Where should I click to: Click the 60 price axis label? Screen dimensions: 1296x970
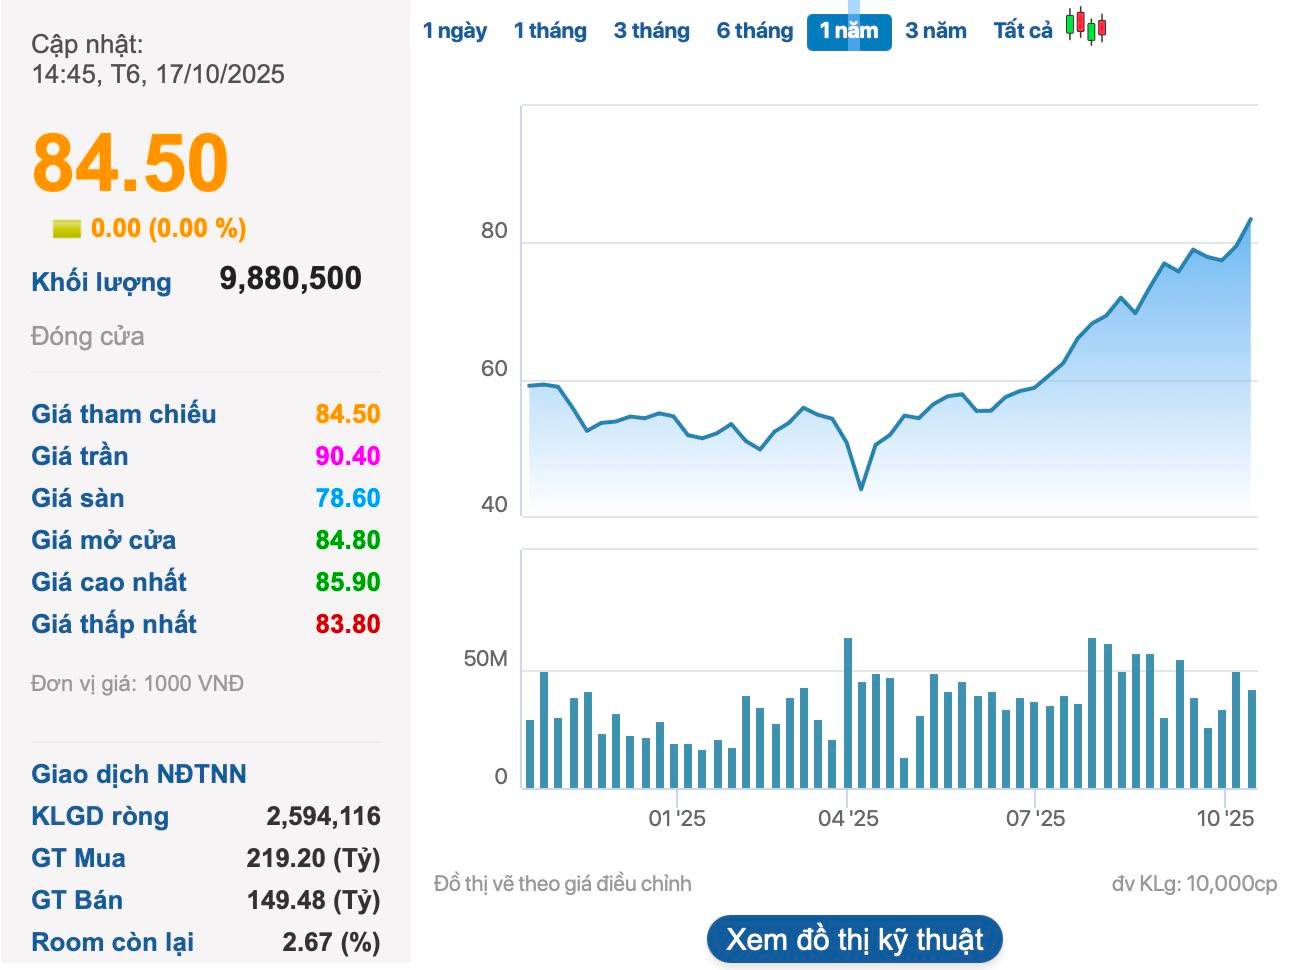pyautogui.click(x=494, y=369)
